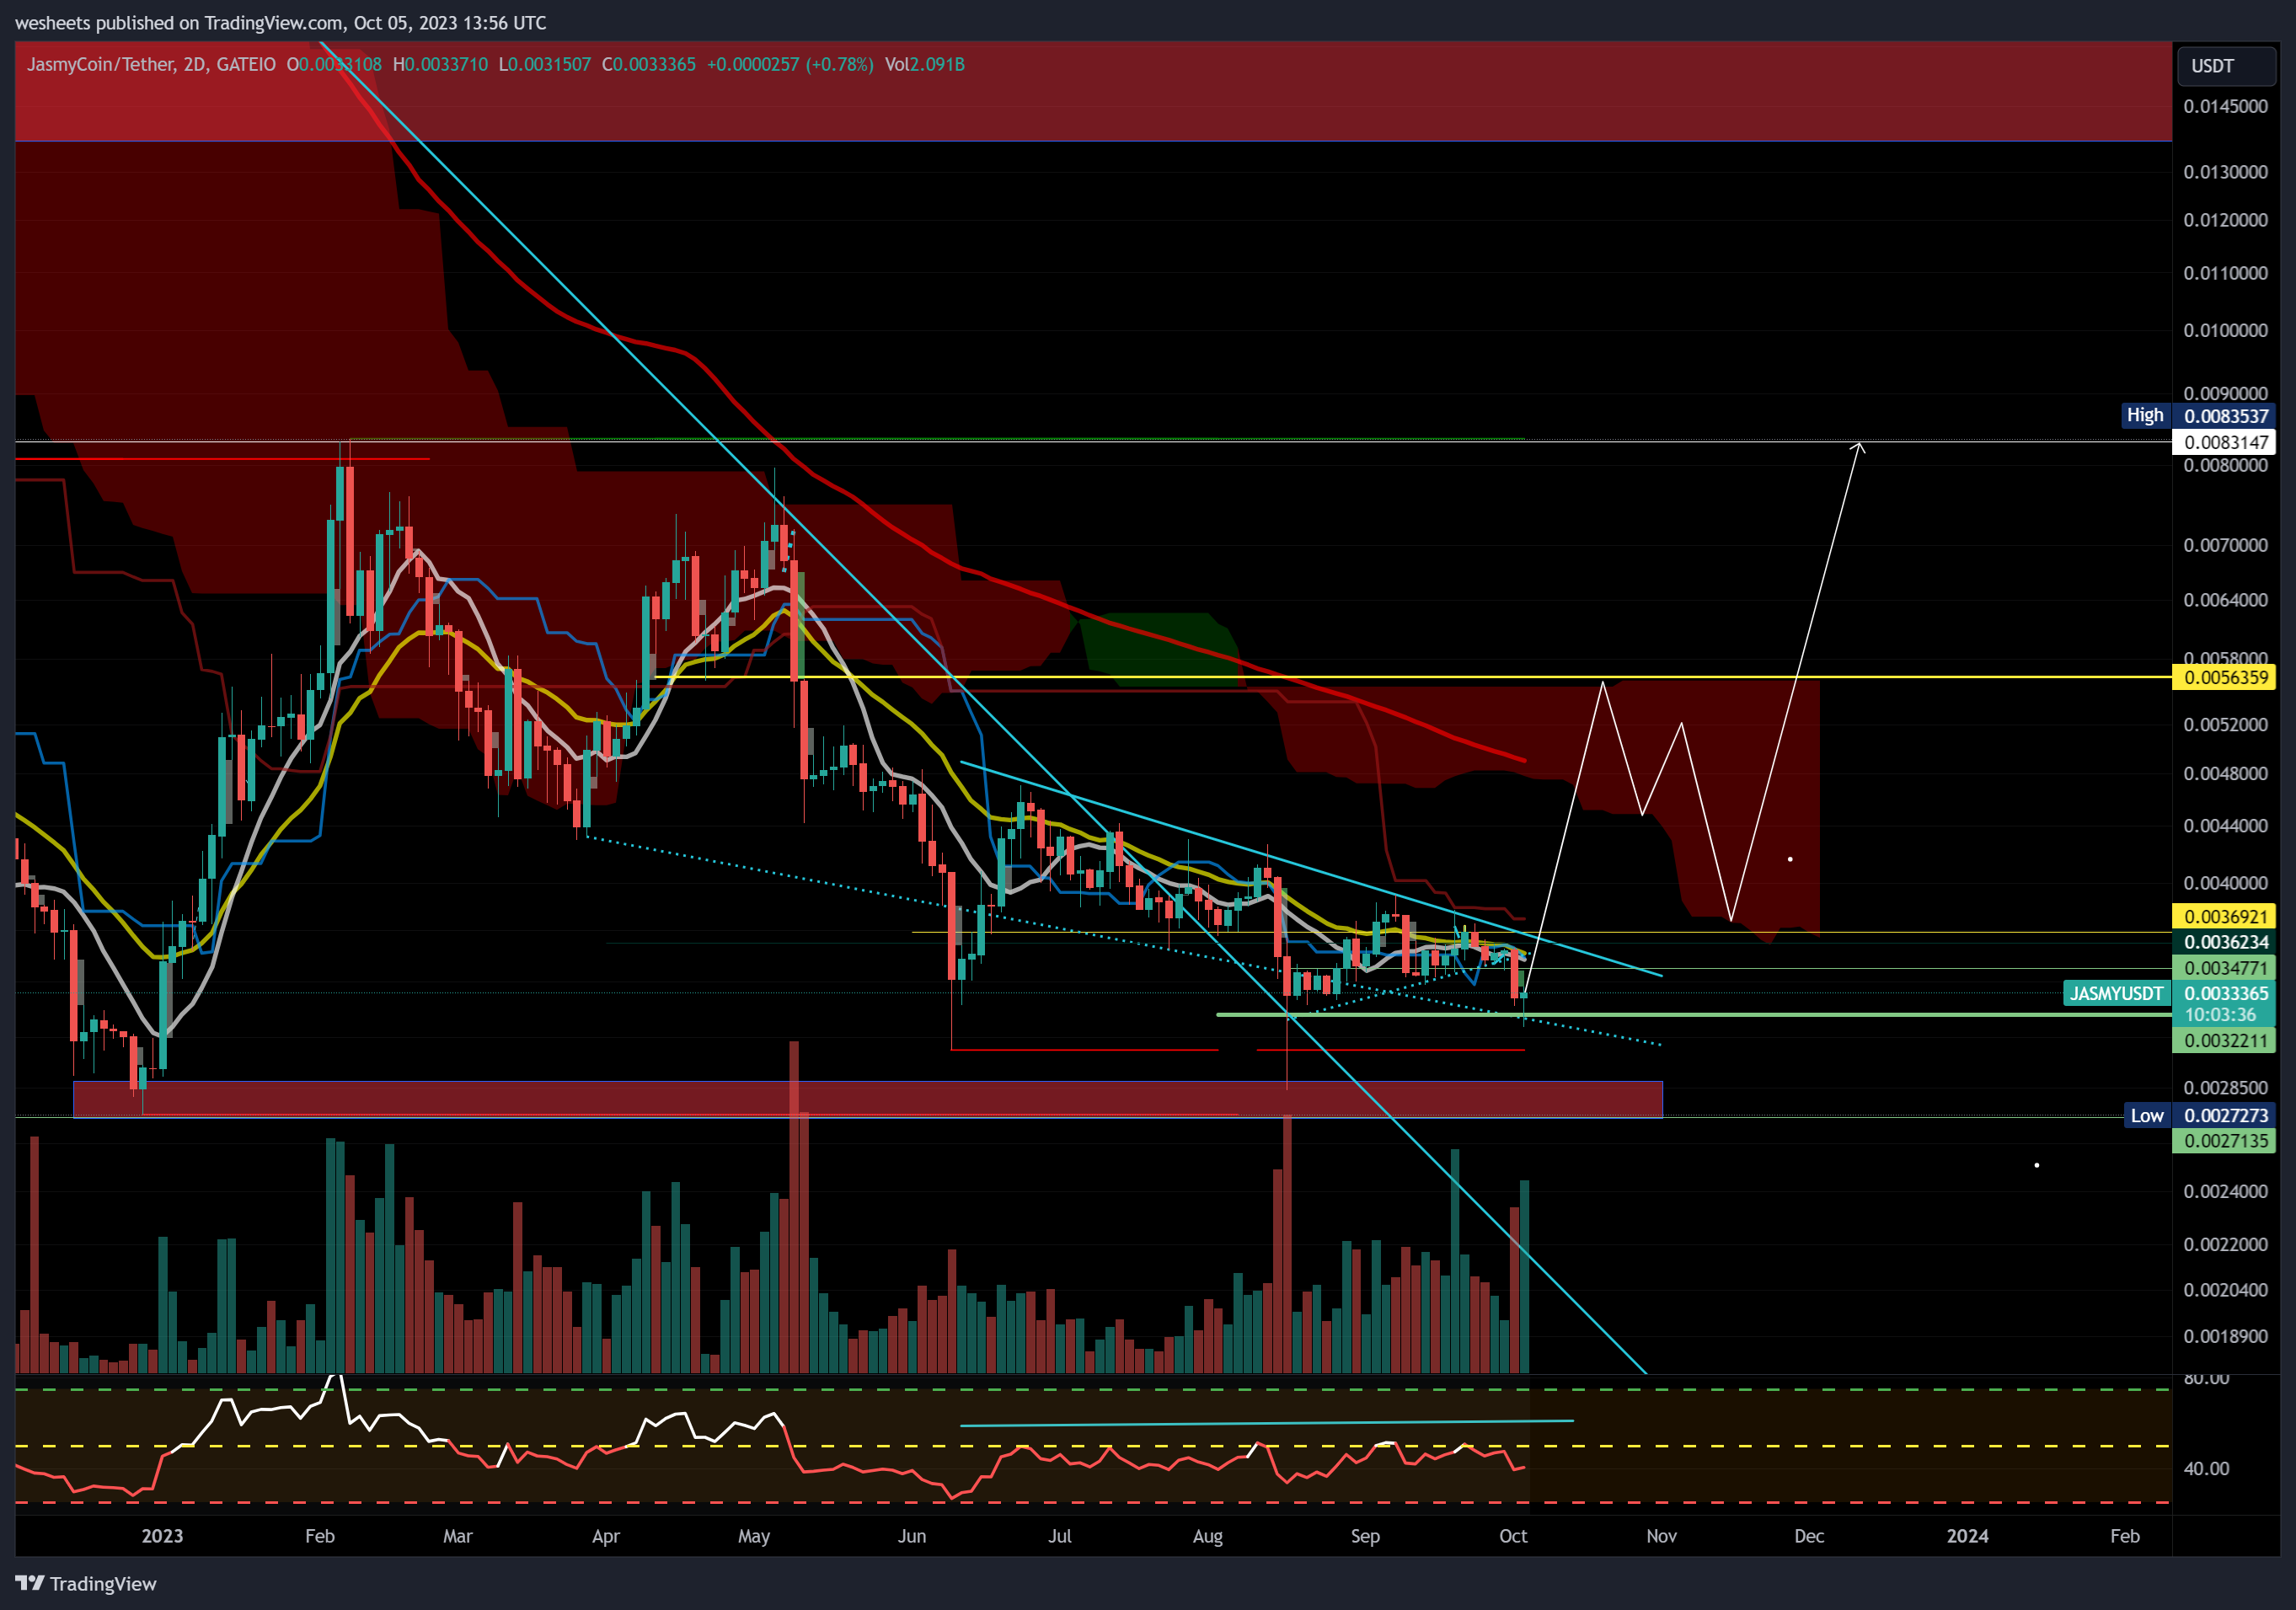Screen dimensions: 2296x1610
Task: Click the 0.0100000 price axis label
Action: (x=2225, y=330)
